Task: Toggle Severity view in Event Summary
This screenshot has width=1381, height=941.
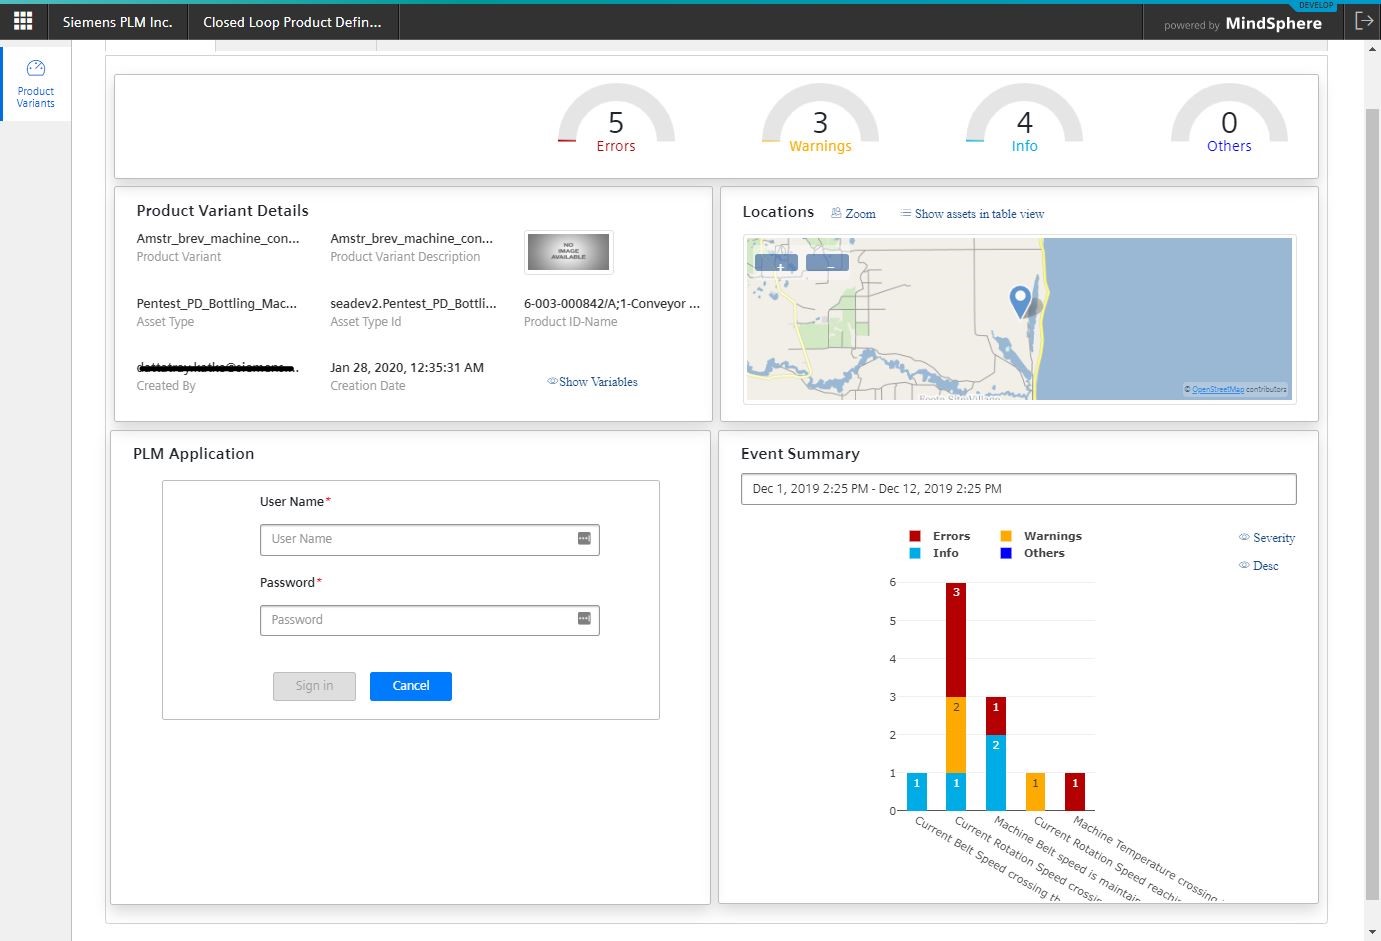Action: [1267, 538]
